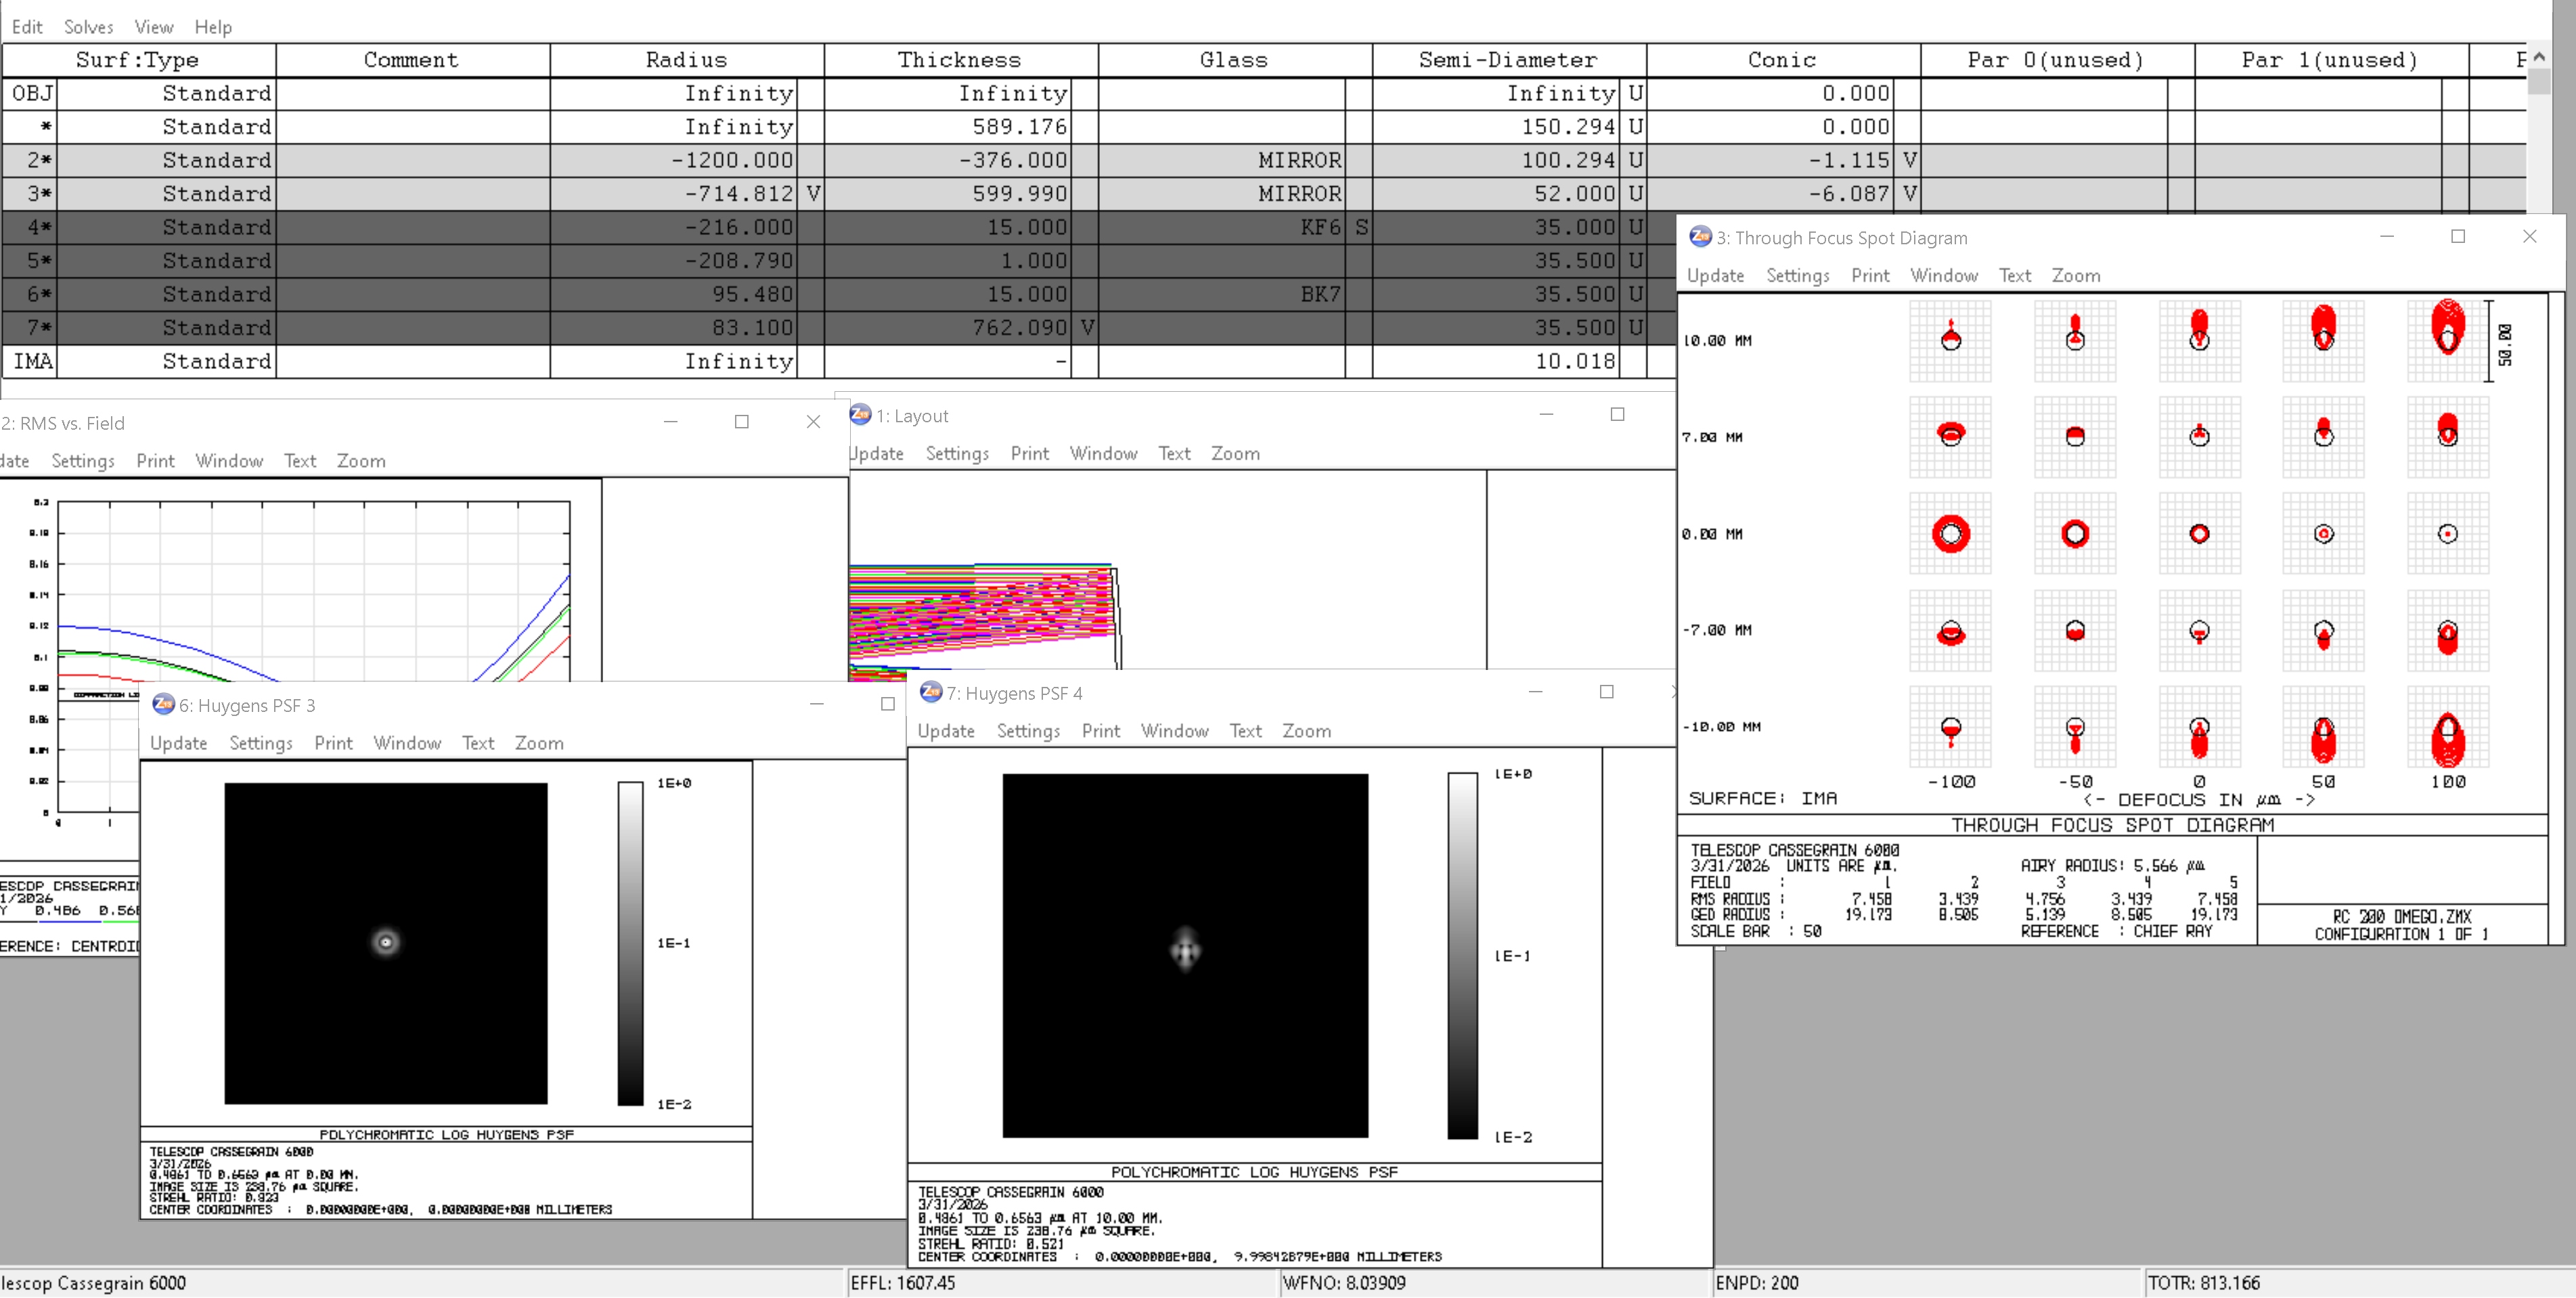Close the RMS vs. Field window

(813, 422)
